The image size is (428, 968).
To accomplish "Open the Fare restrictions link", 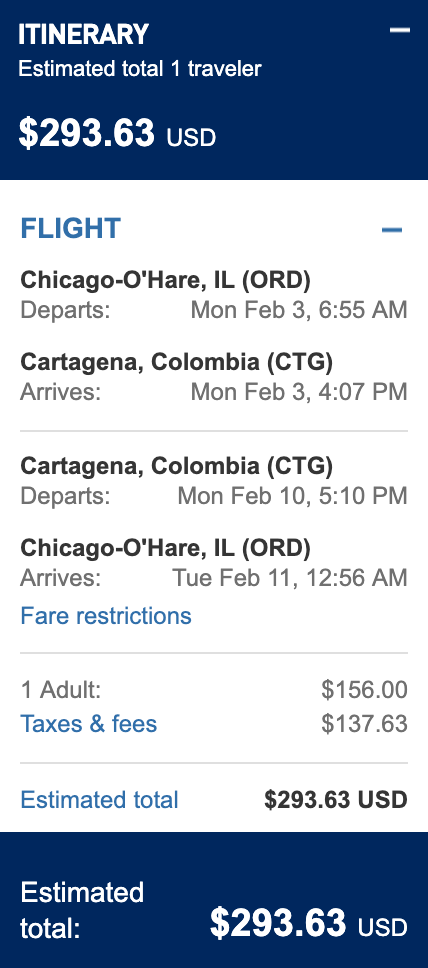I will [106, 615].
